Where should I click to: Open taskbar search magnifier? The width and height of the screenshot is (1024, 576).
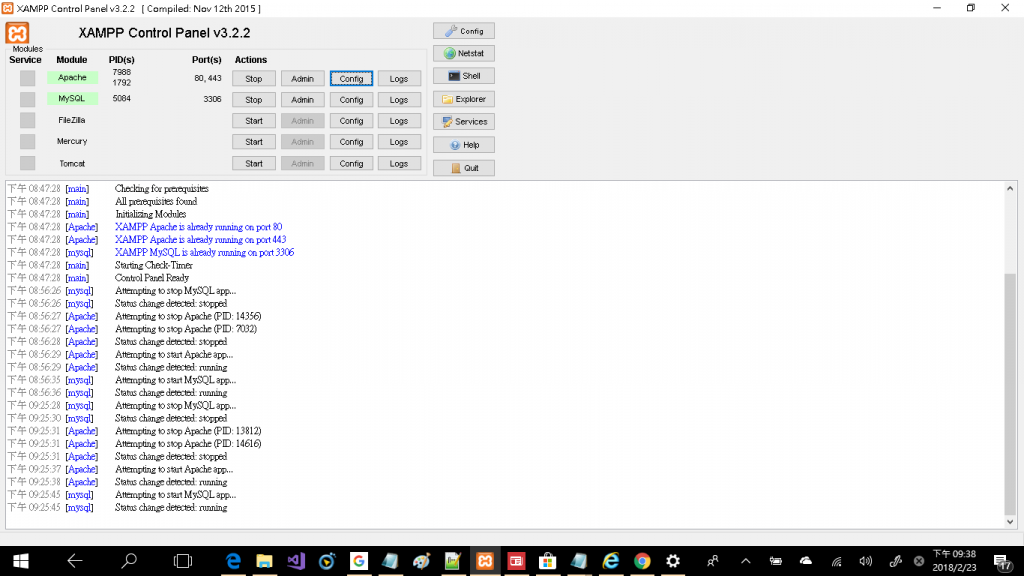coord(129,561)
